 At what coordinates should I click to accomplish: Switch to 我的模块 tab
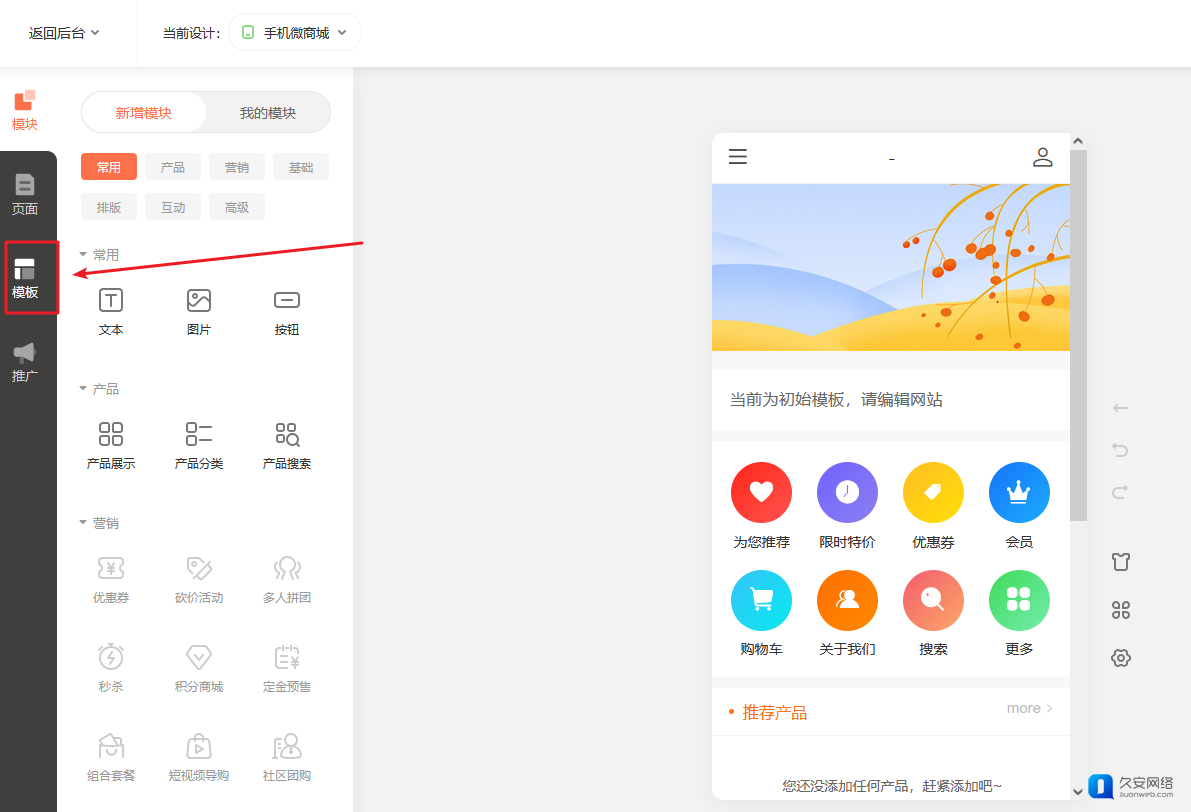point(268,113)
